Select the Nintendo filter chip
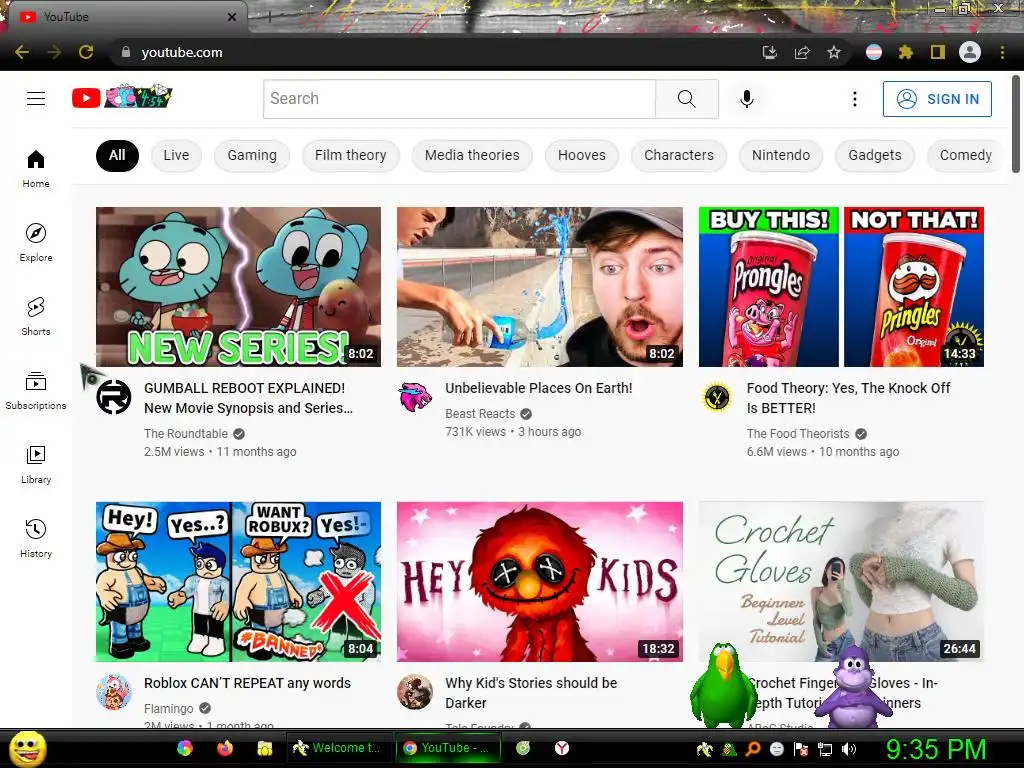1024x768 pixels. 781,155
